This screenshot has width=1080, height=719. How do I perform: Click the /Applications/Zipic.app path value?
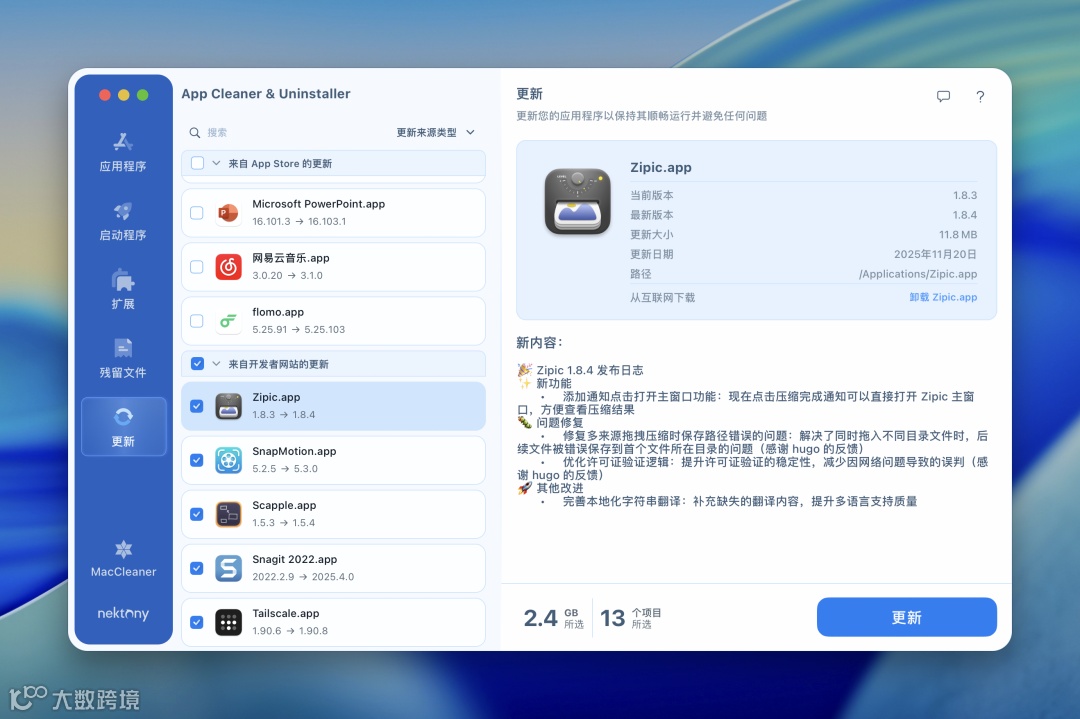click(x=917, y=274)
